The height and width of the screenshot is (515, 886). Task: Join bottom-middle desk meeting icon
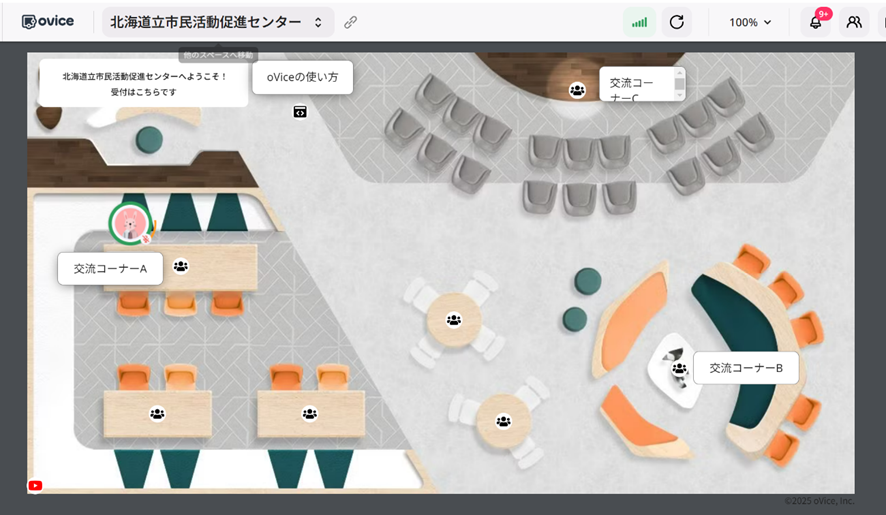[310, 413]
